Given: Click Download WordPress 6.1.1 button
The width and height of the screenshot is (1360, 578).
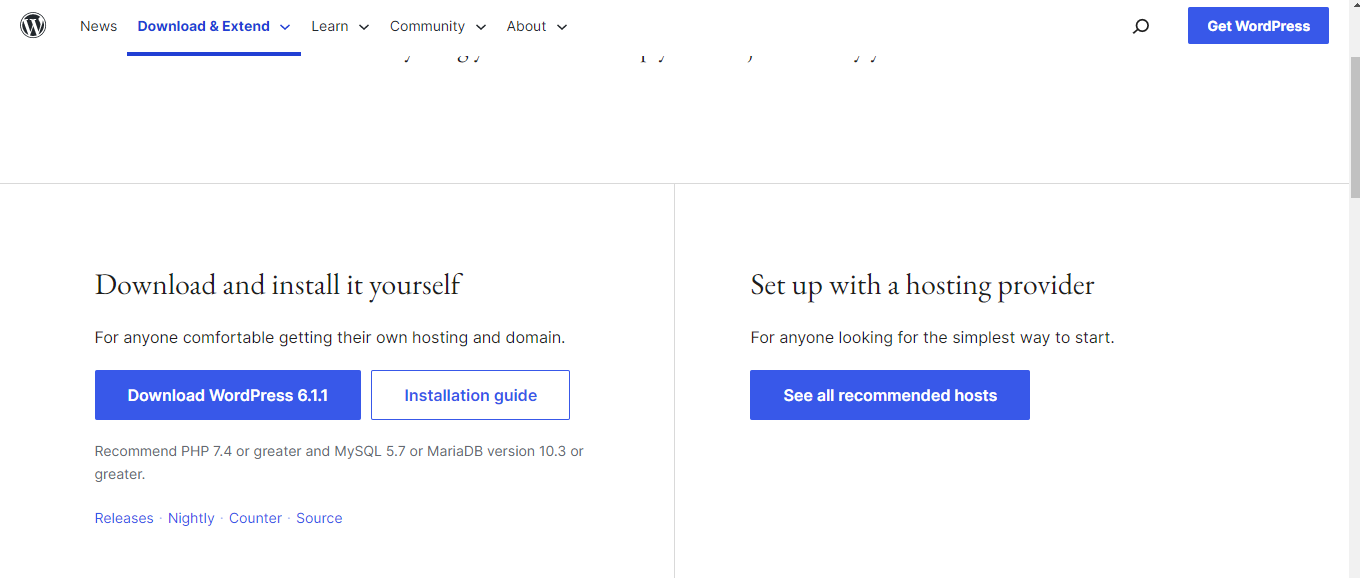Looking at the screenshot, I should click(x=228, y=395).
